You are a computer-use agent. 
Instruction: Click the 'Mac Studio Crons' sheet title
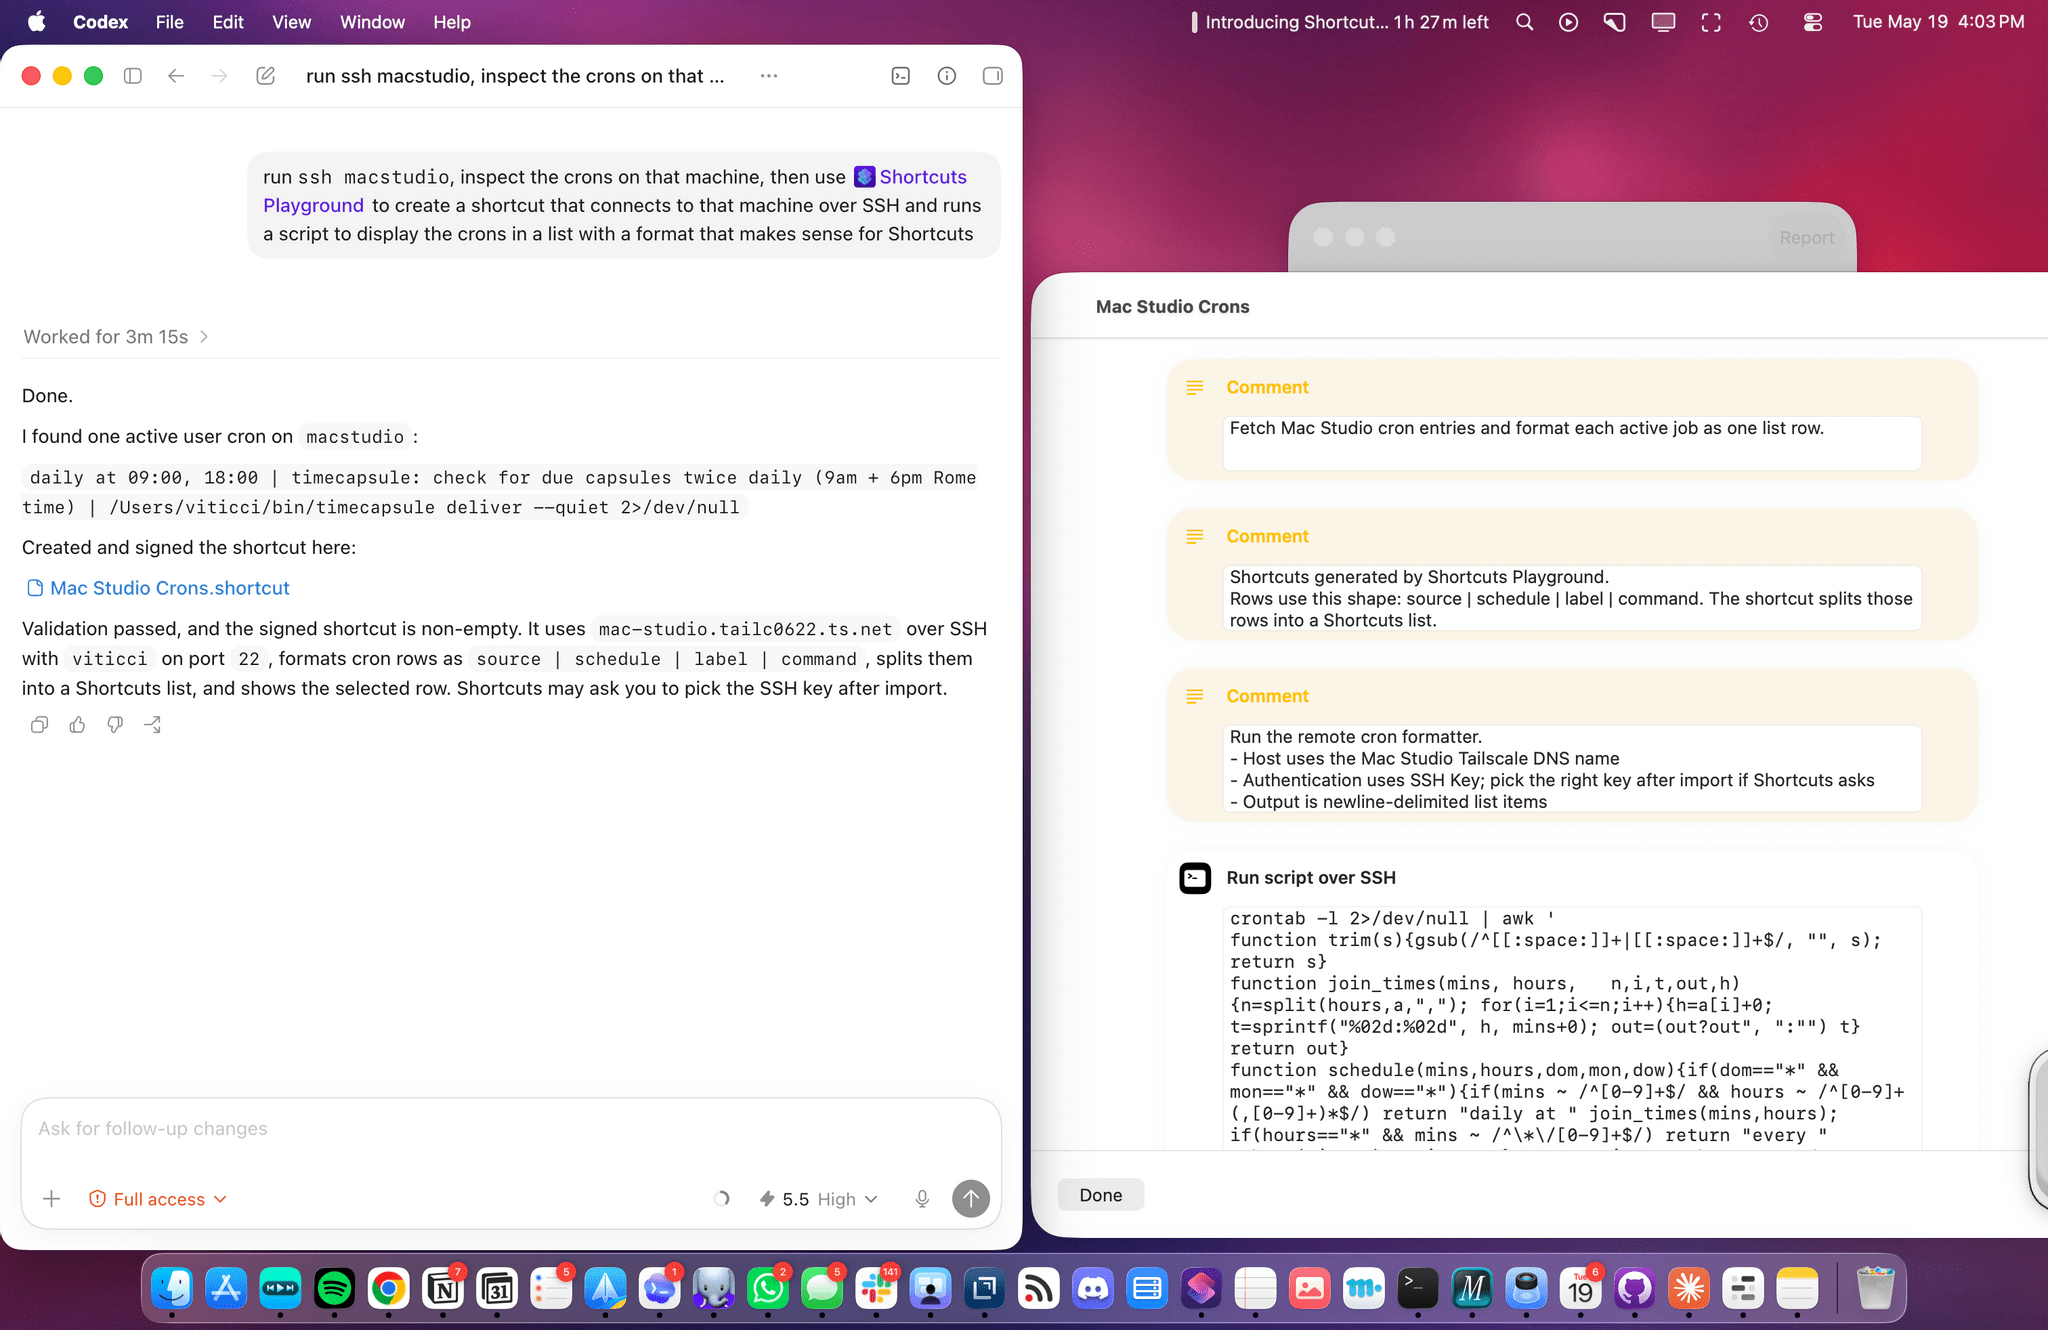coord(1172,307)
